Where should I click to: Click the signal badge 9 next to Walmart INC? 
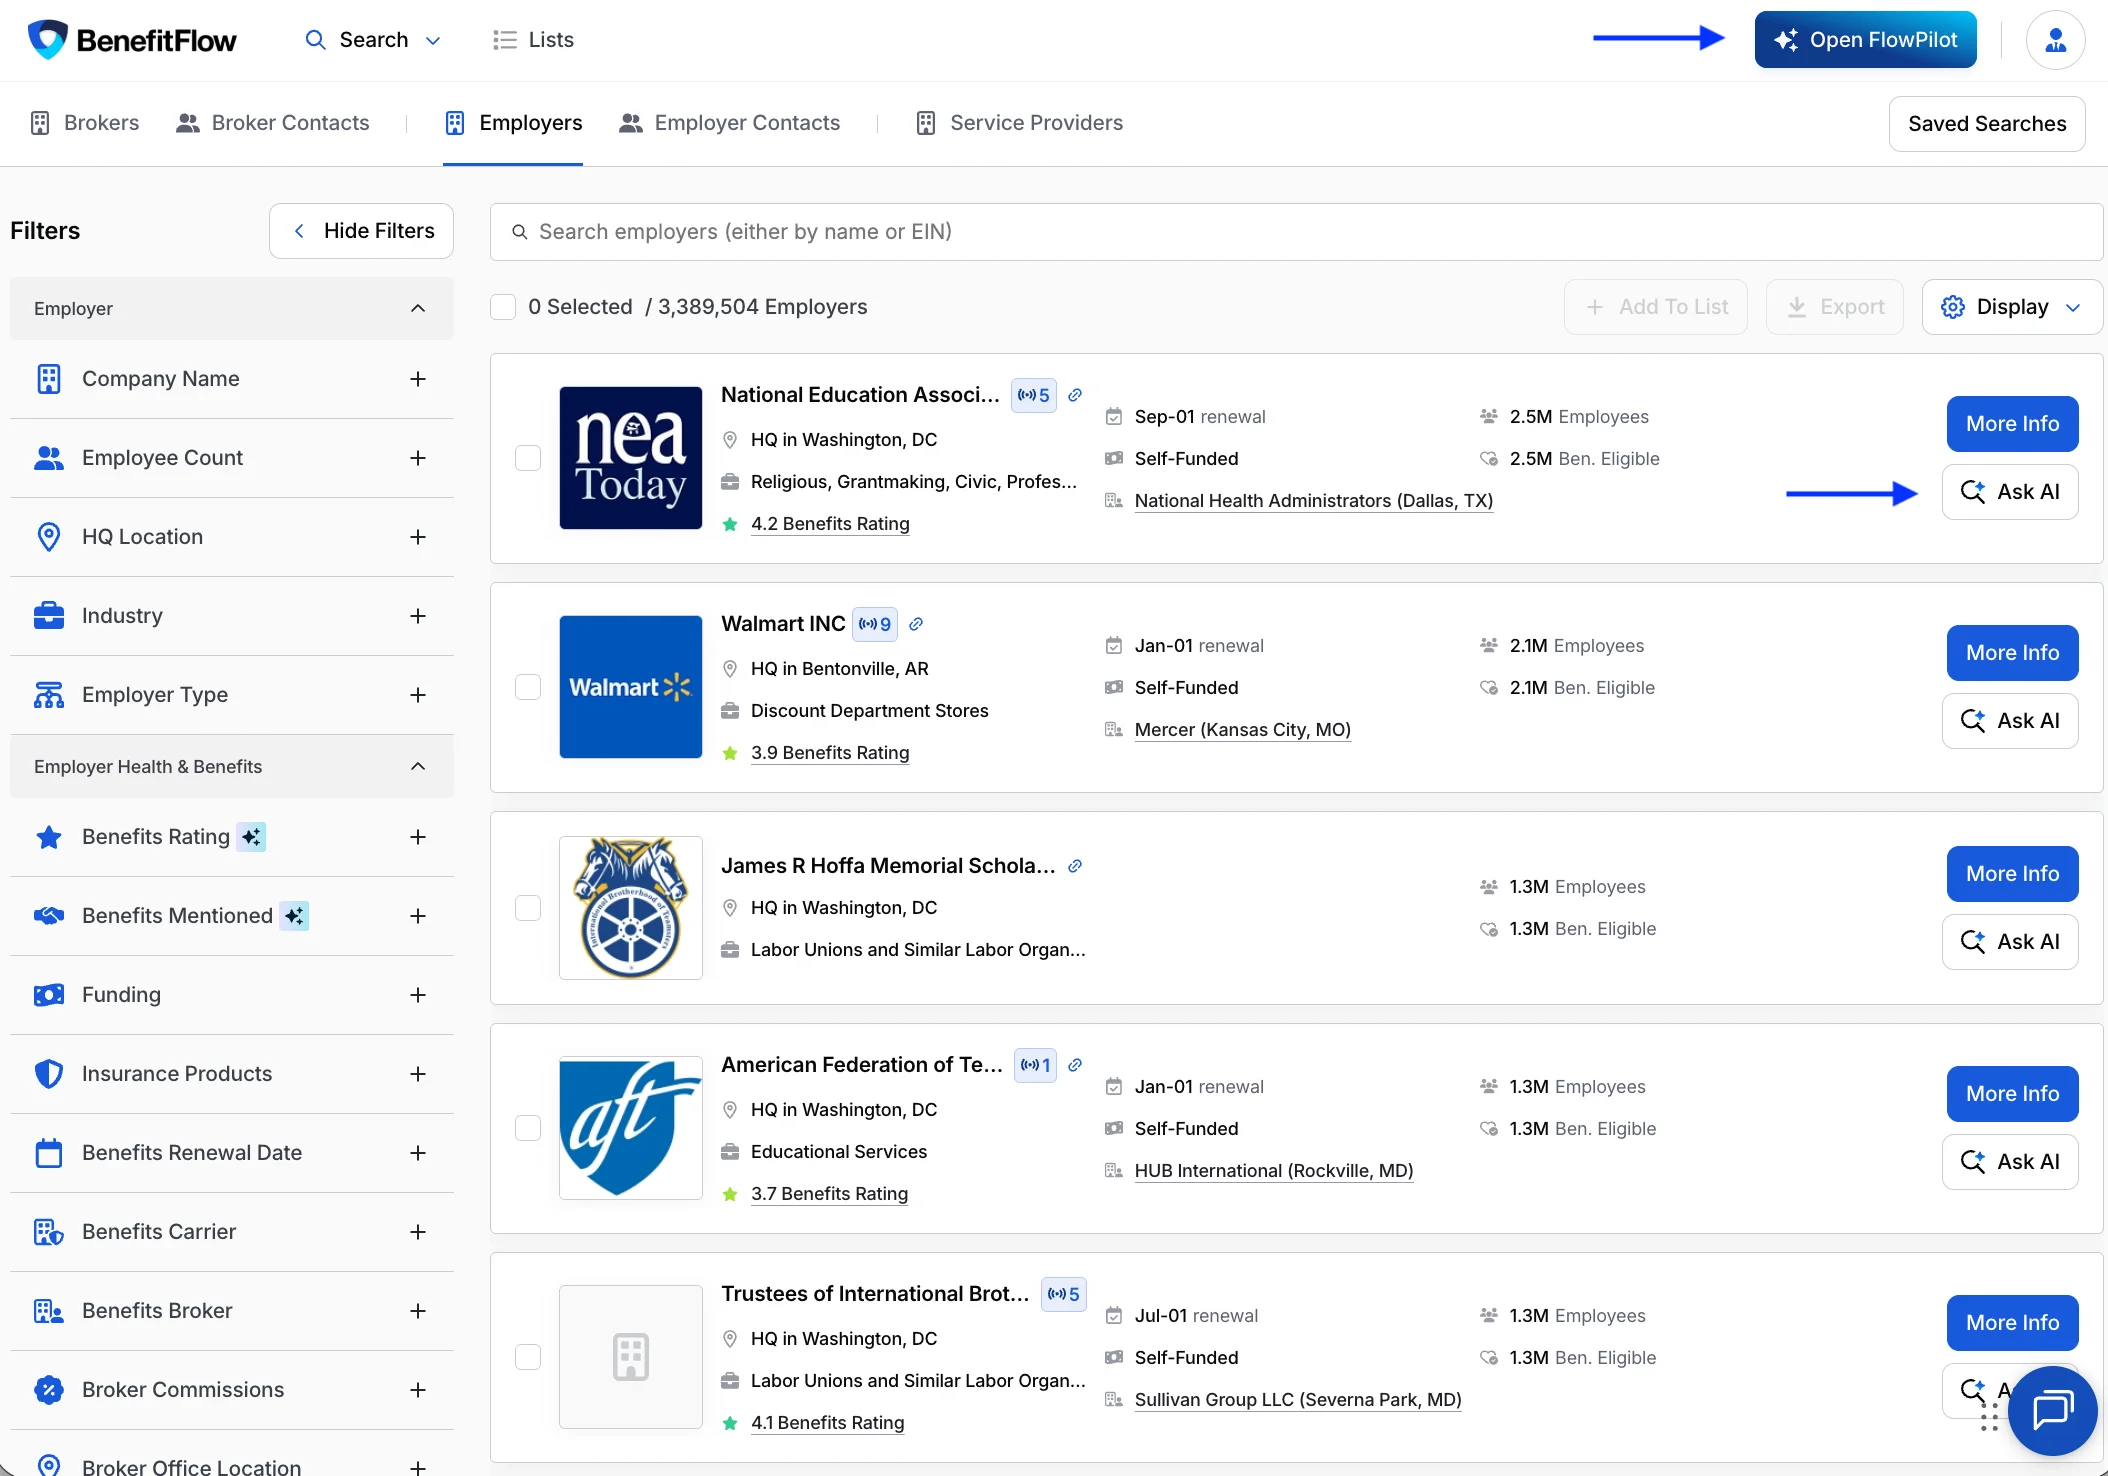[875, 624]
